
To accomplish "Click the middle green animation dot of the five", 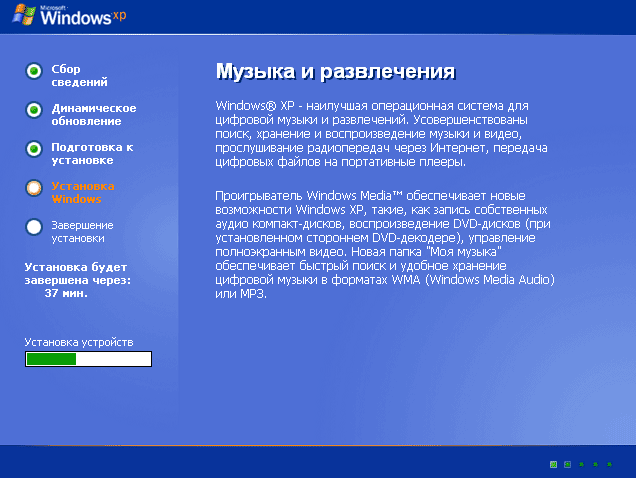I will pyautogui.click(x=581, y=464).
